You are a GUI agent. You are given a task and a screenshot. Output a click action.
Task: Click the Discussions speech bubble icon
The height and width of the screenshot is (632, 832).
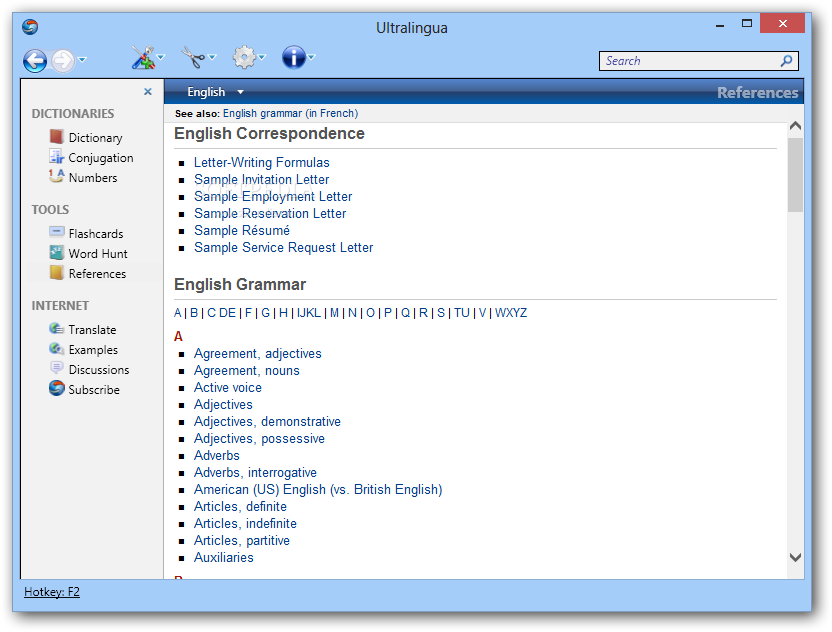(56, 368)
